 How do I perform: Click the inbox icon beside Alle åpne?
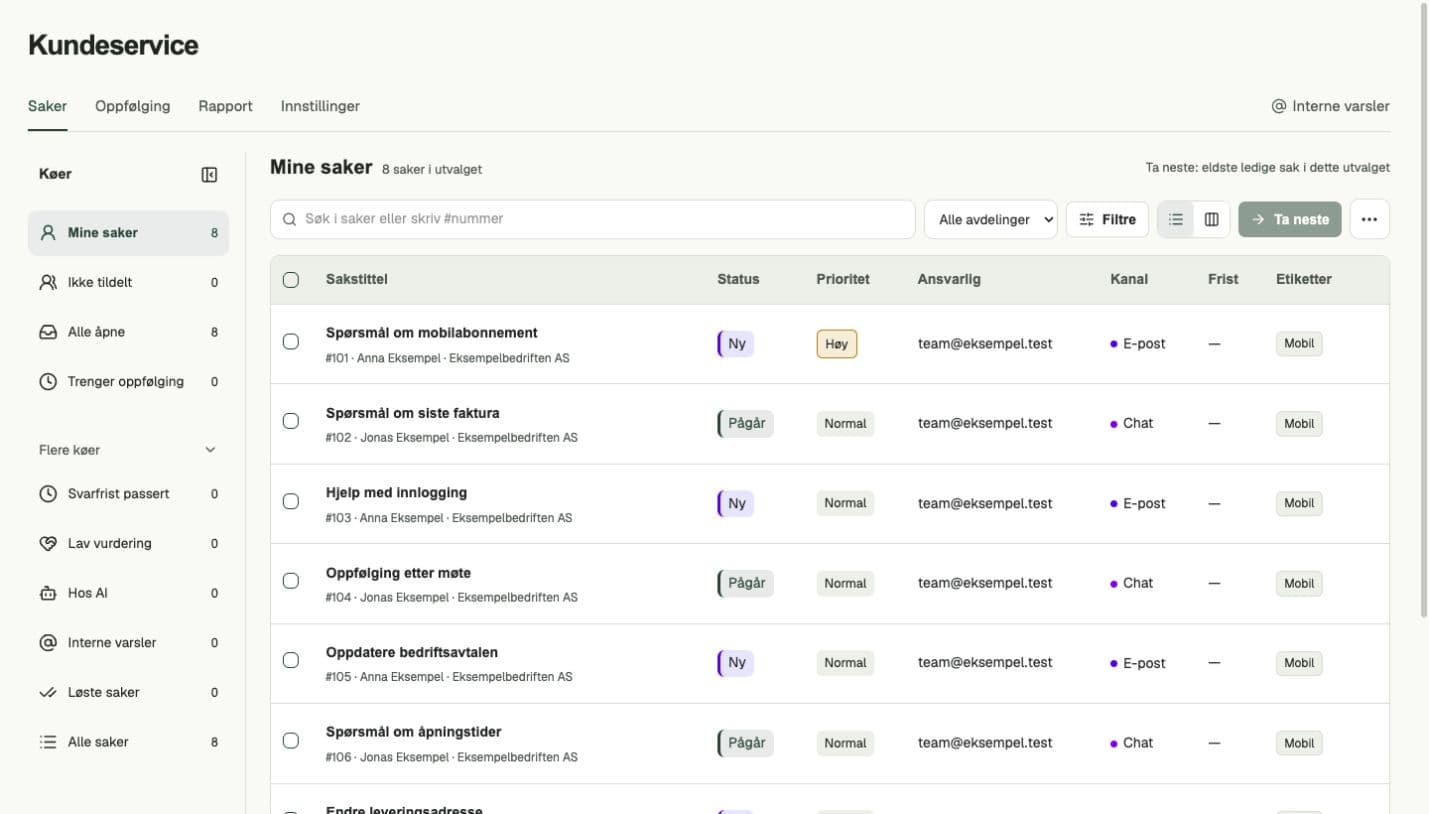48,332
